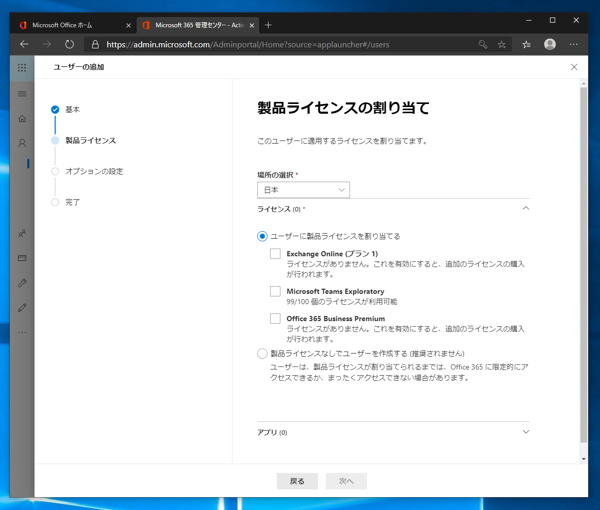
Task: Open the browser profile avatar
Action: 550,44
